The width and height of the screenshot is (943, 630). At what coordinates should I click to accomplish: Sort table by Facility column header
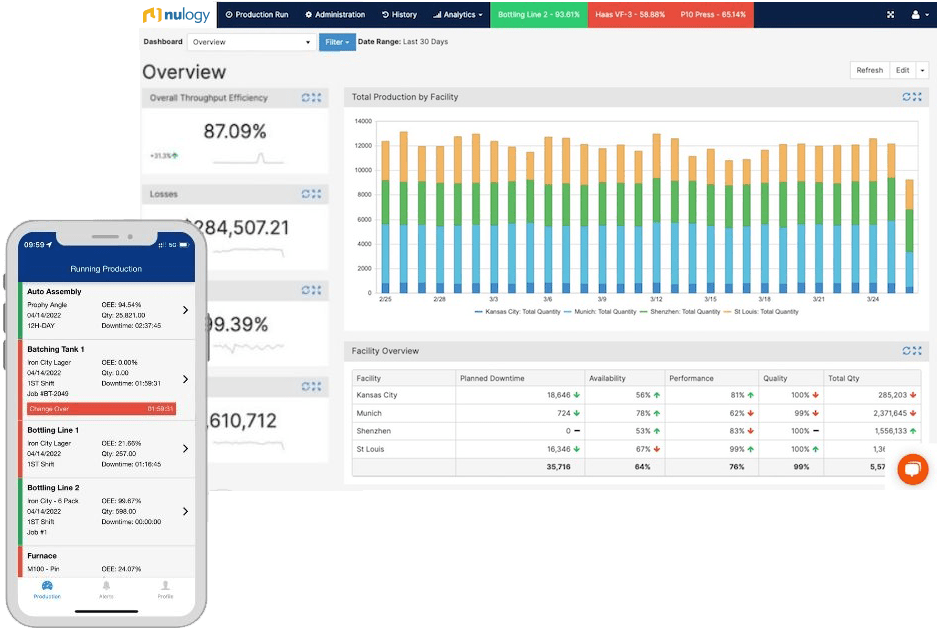[x=404, y=378]
